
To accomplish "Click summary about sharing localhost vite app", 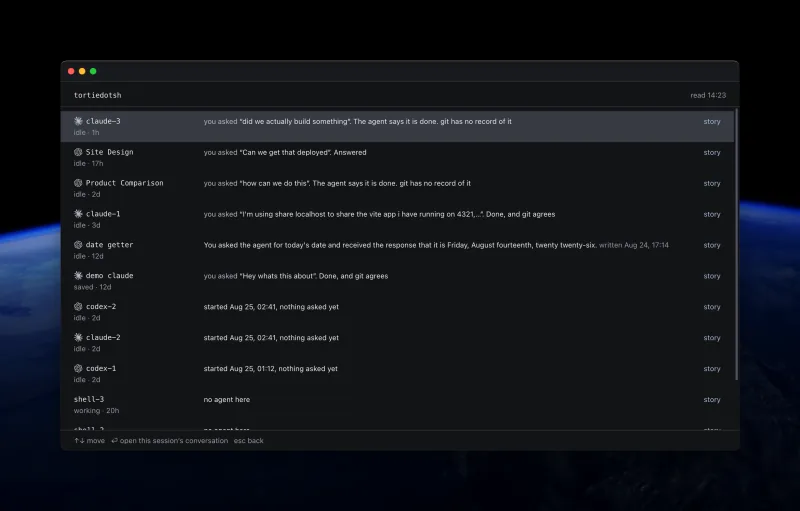I will (x=379, y=214).
